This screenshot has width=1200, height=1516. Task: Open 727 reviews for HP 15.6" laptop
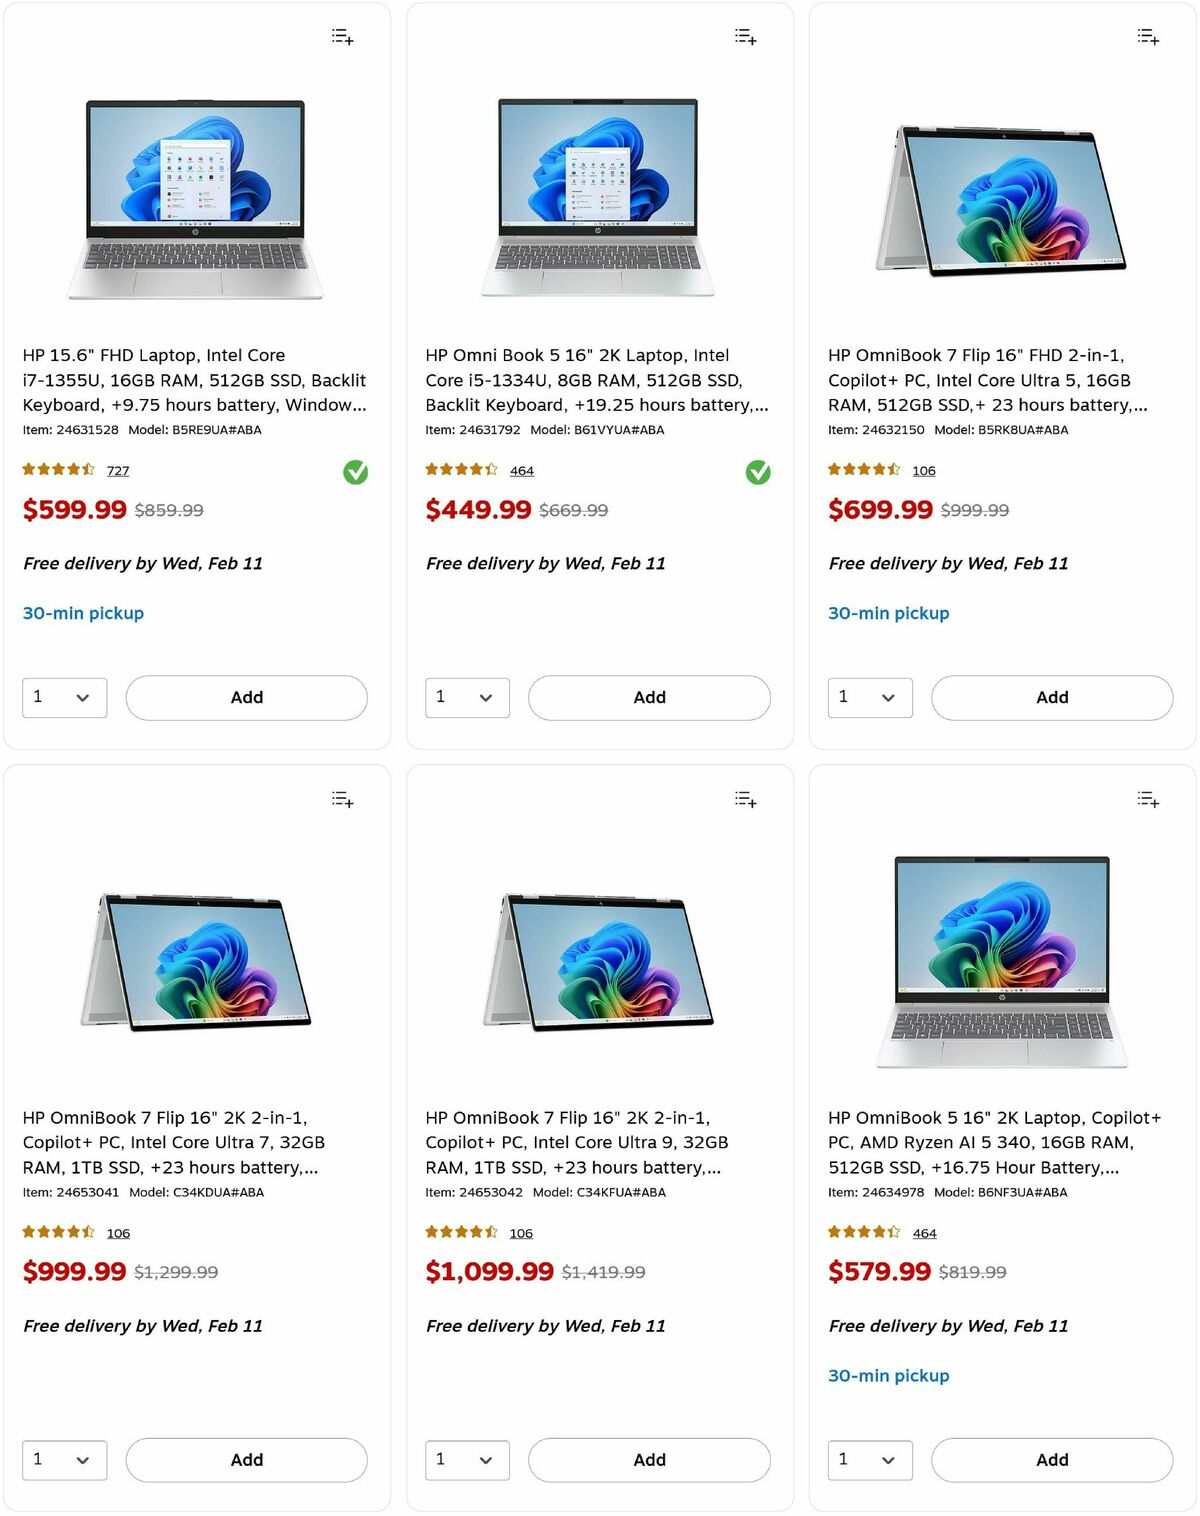118,471
